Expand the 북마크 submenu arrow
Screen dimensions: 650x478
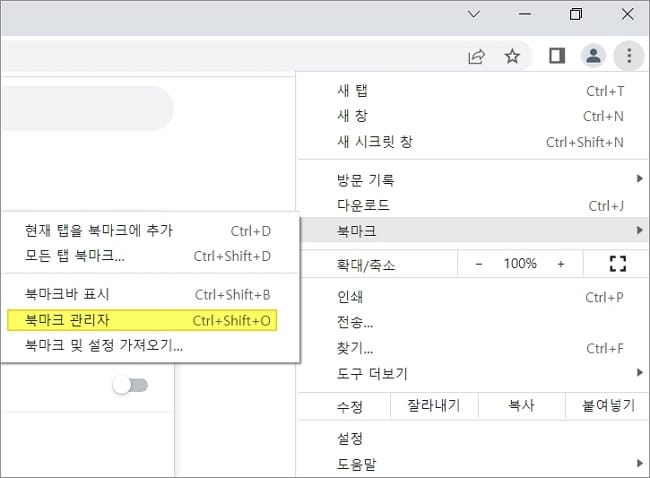pos(640,230)
